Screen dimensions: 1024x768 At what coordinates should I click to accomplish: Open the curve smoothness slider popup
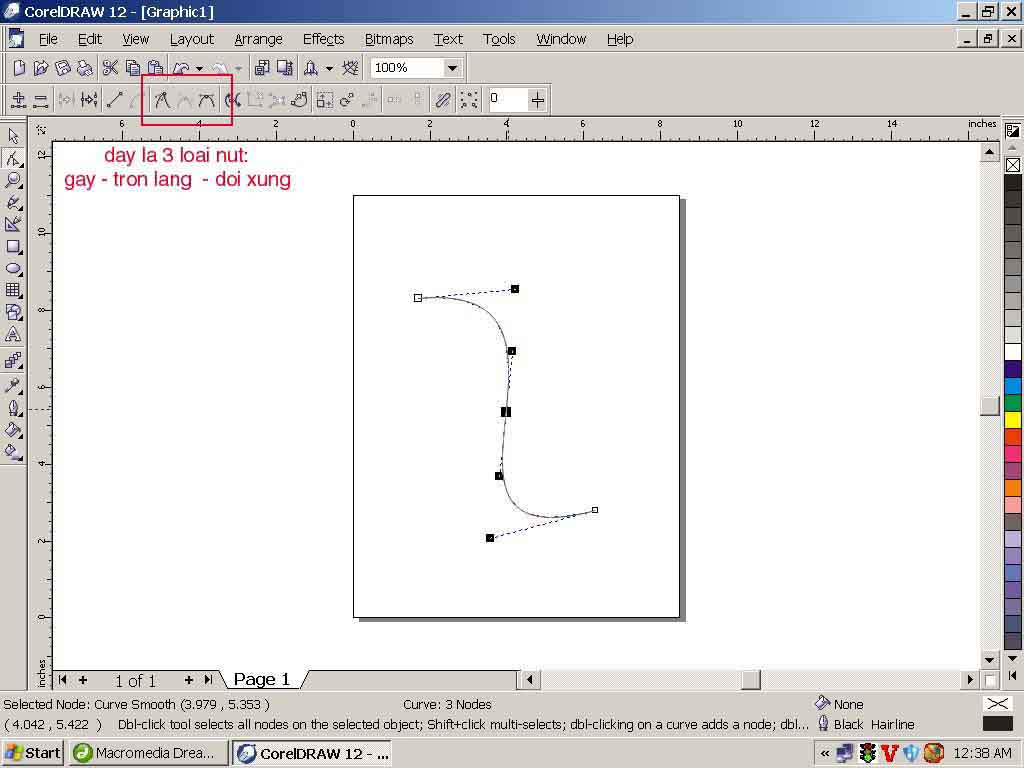coord(537,100)
